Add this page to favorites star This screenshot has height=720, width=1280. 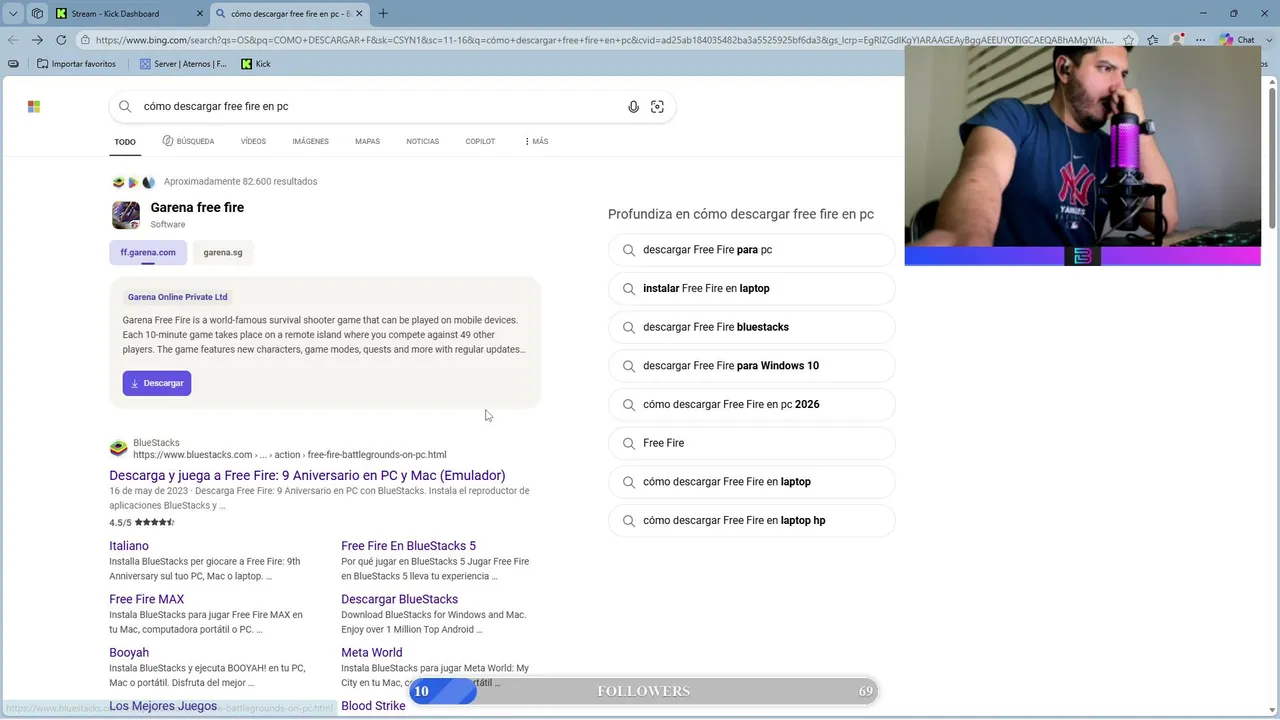(x=1129, y=40)
